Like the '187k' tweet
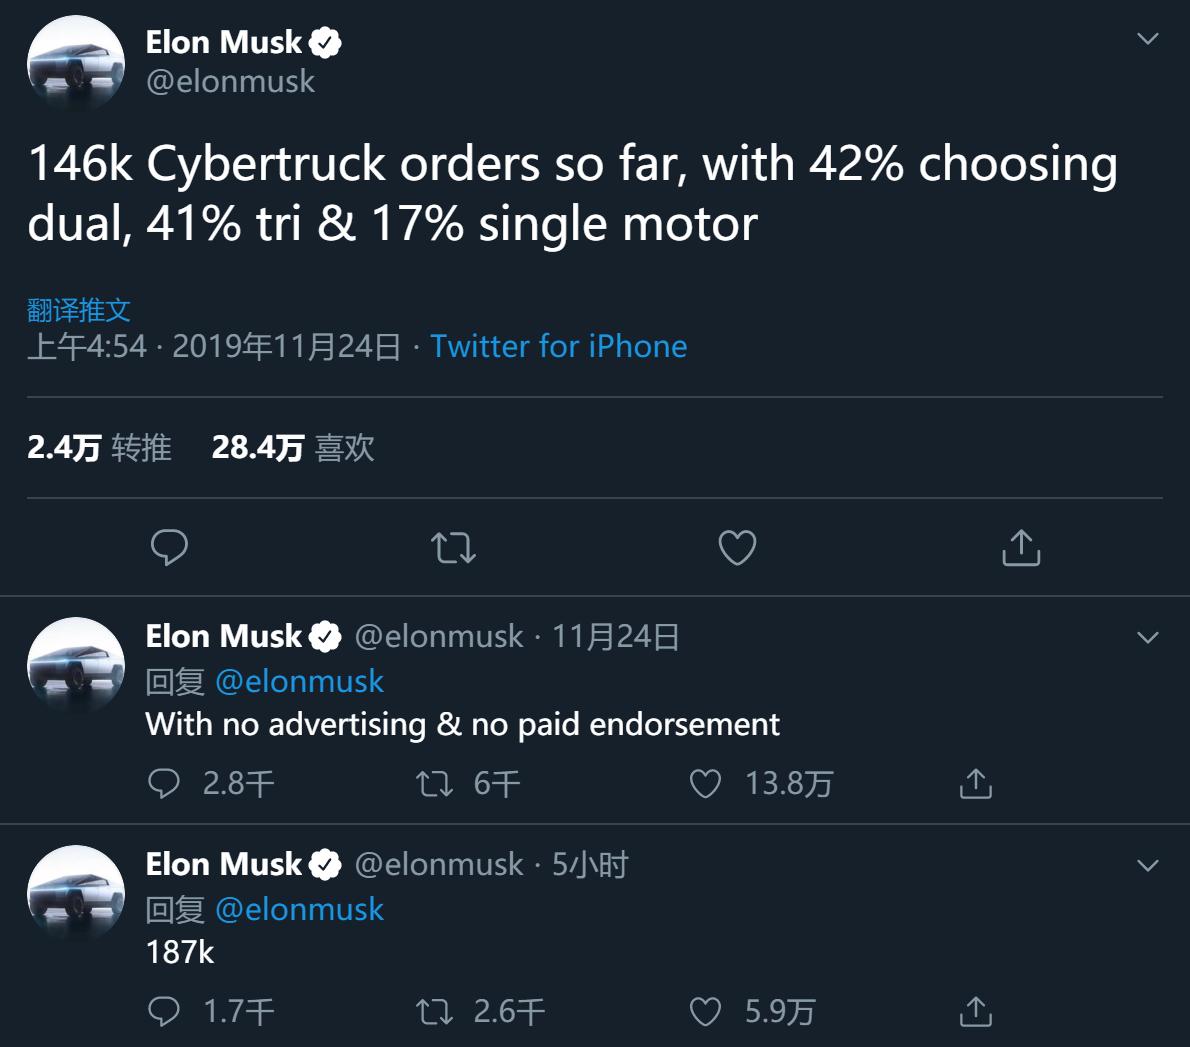The image size is (1190, 1047). pyautogui.click(x=706, y=1011)
